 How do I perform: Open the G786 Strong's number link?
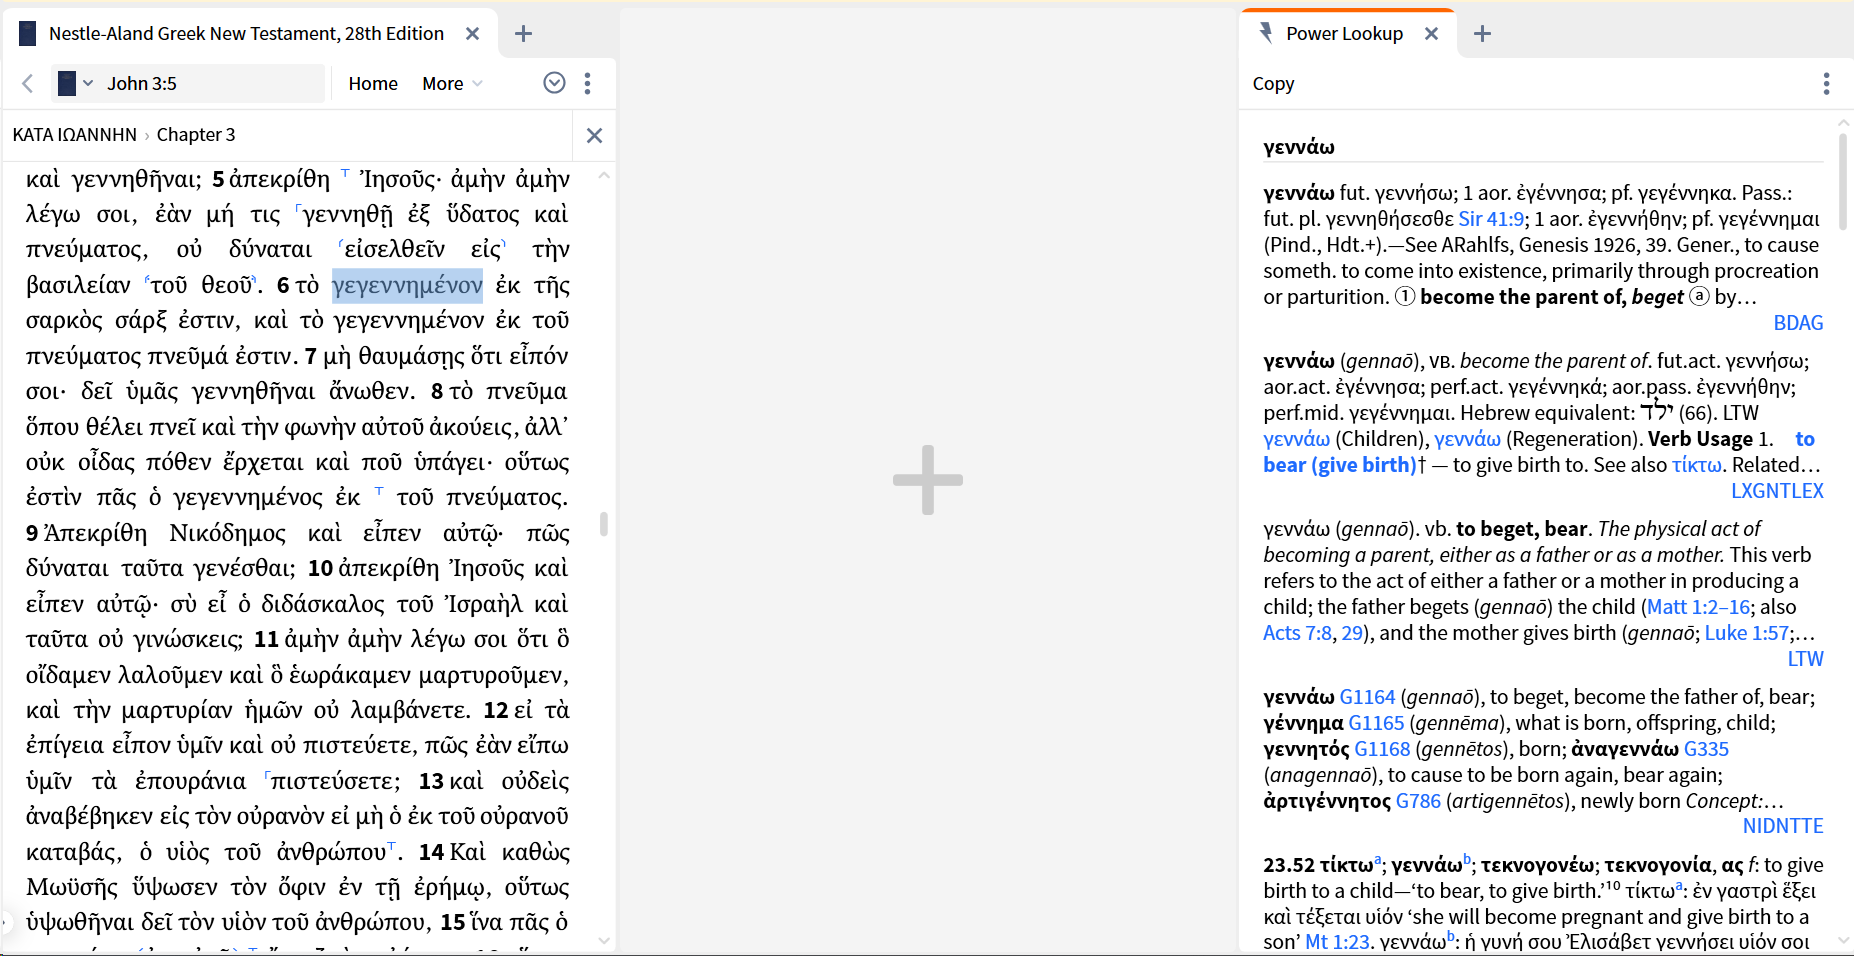(x=1418, y=801)
